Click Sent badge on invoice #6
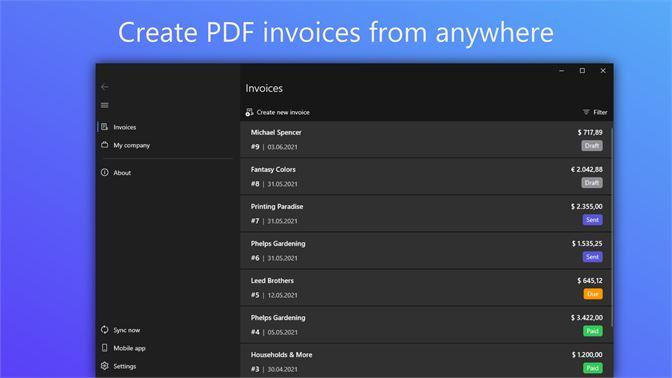Screen dimensions: 672x378 tap(592, 257)
